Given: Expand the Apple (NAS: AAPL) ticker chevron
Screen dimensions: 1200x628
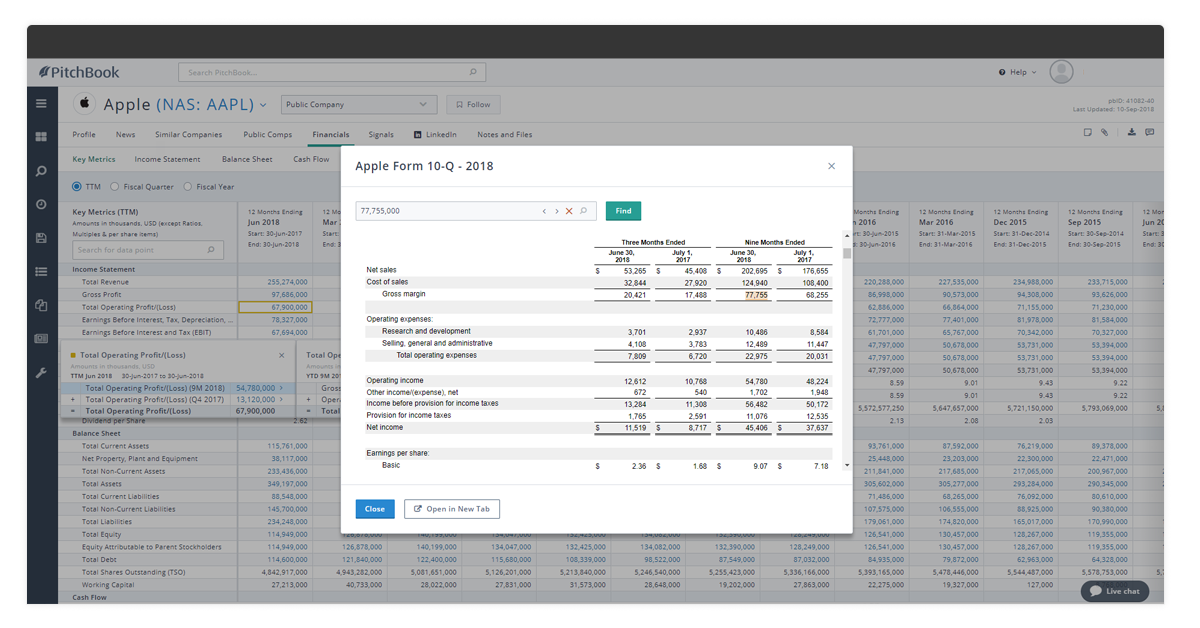Looking at the screenshot, I should pyautogui.click(x=263, y=105).
